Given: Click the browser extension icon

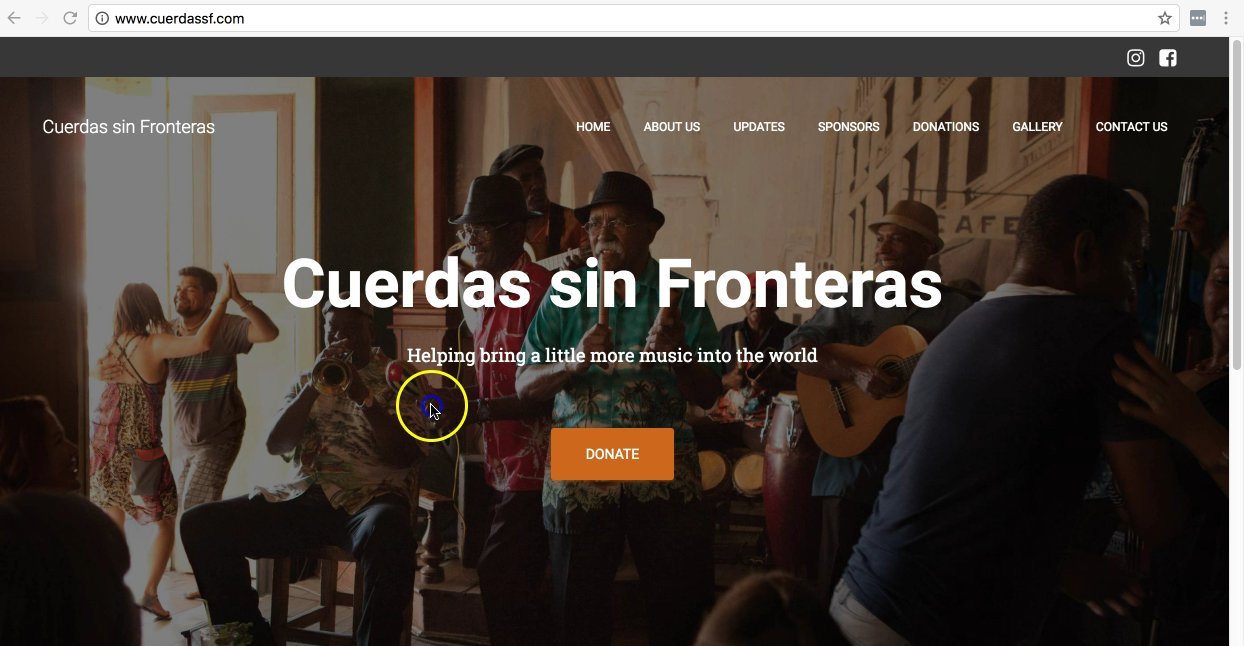Looking at the screenshot, I should (1198, 18).
